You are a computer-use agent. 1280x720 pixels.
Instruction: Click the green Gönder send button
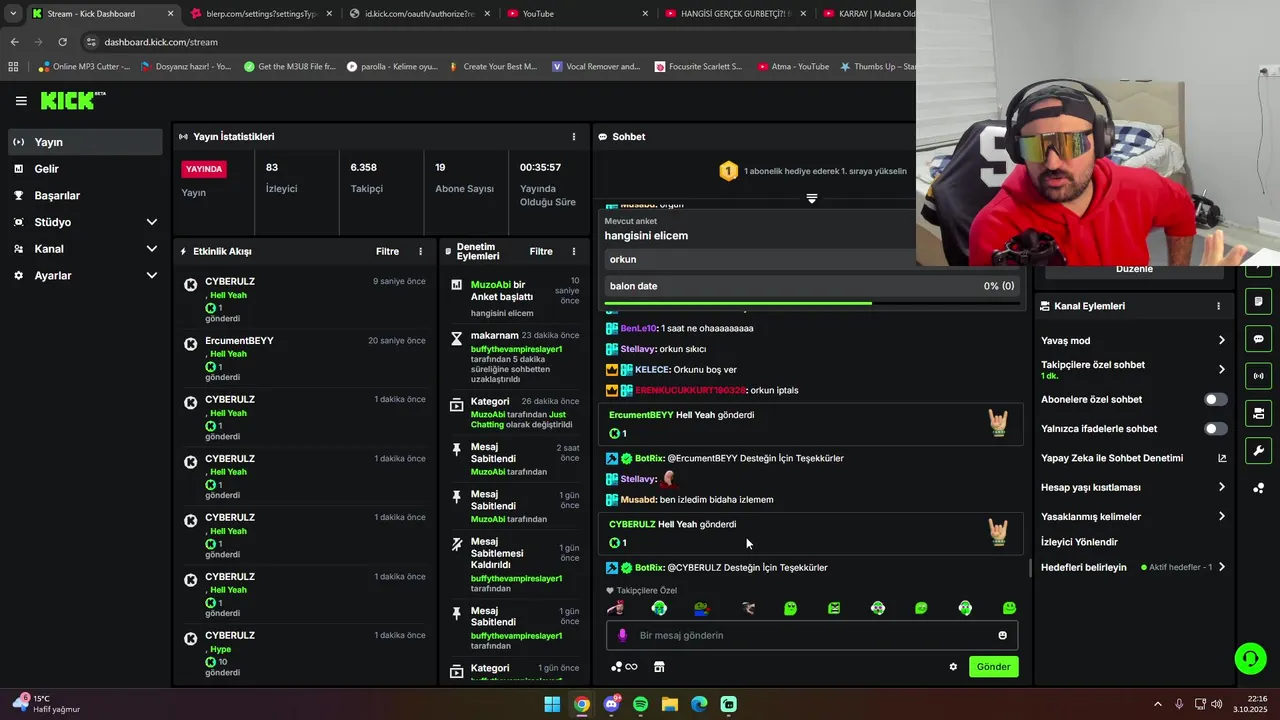coord(993,667)
